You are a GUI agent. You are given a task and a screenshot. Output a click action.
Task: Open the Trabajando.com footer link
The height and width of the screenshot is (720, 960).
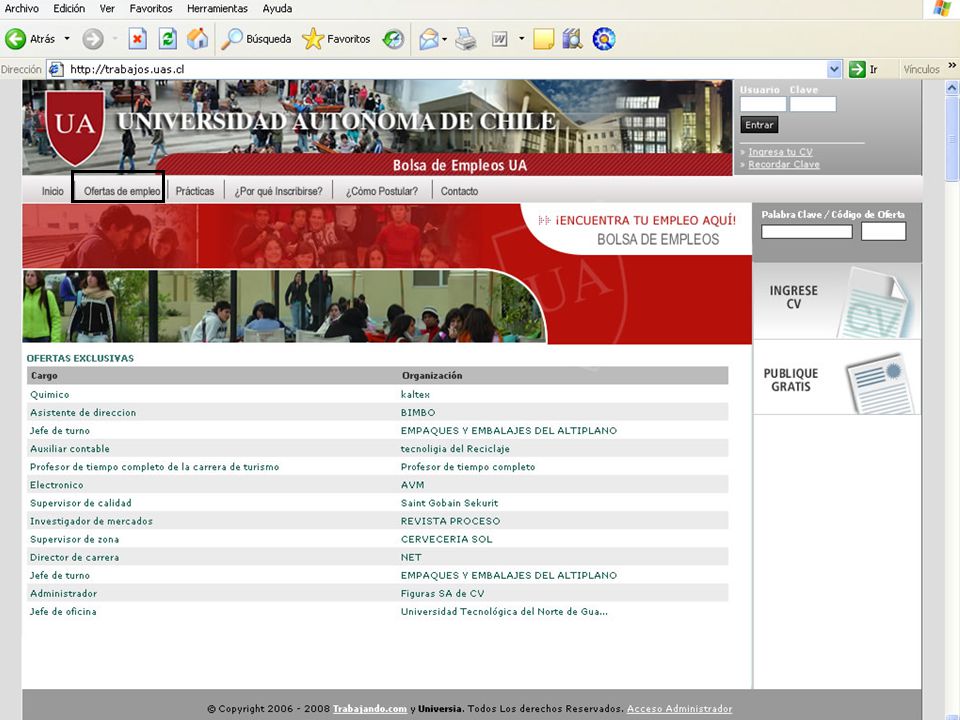point(370,708)
